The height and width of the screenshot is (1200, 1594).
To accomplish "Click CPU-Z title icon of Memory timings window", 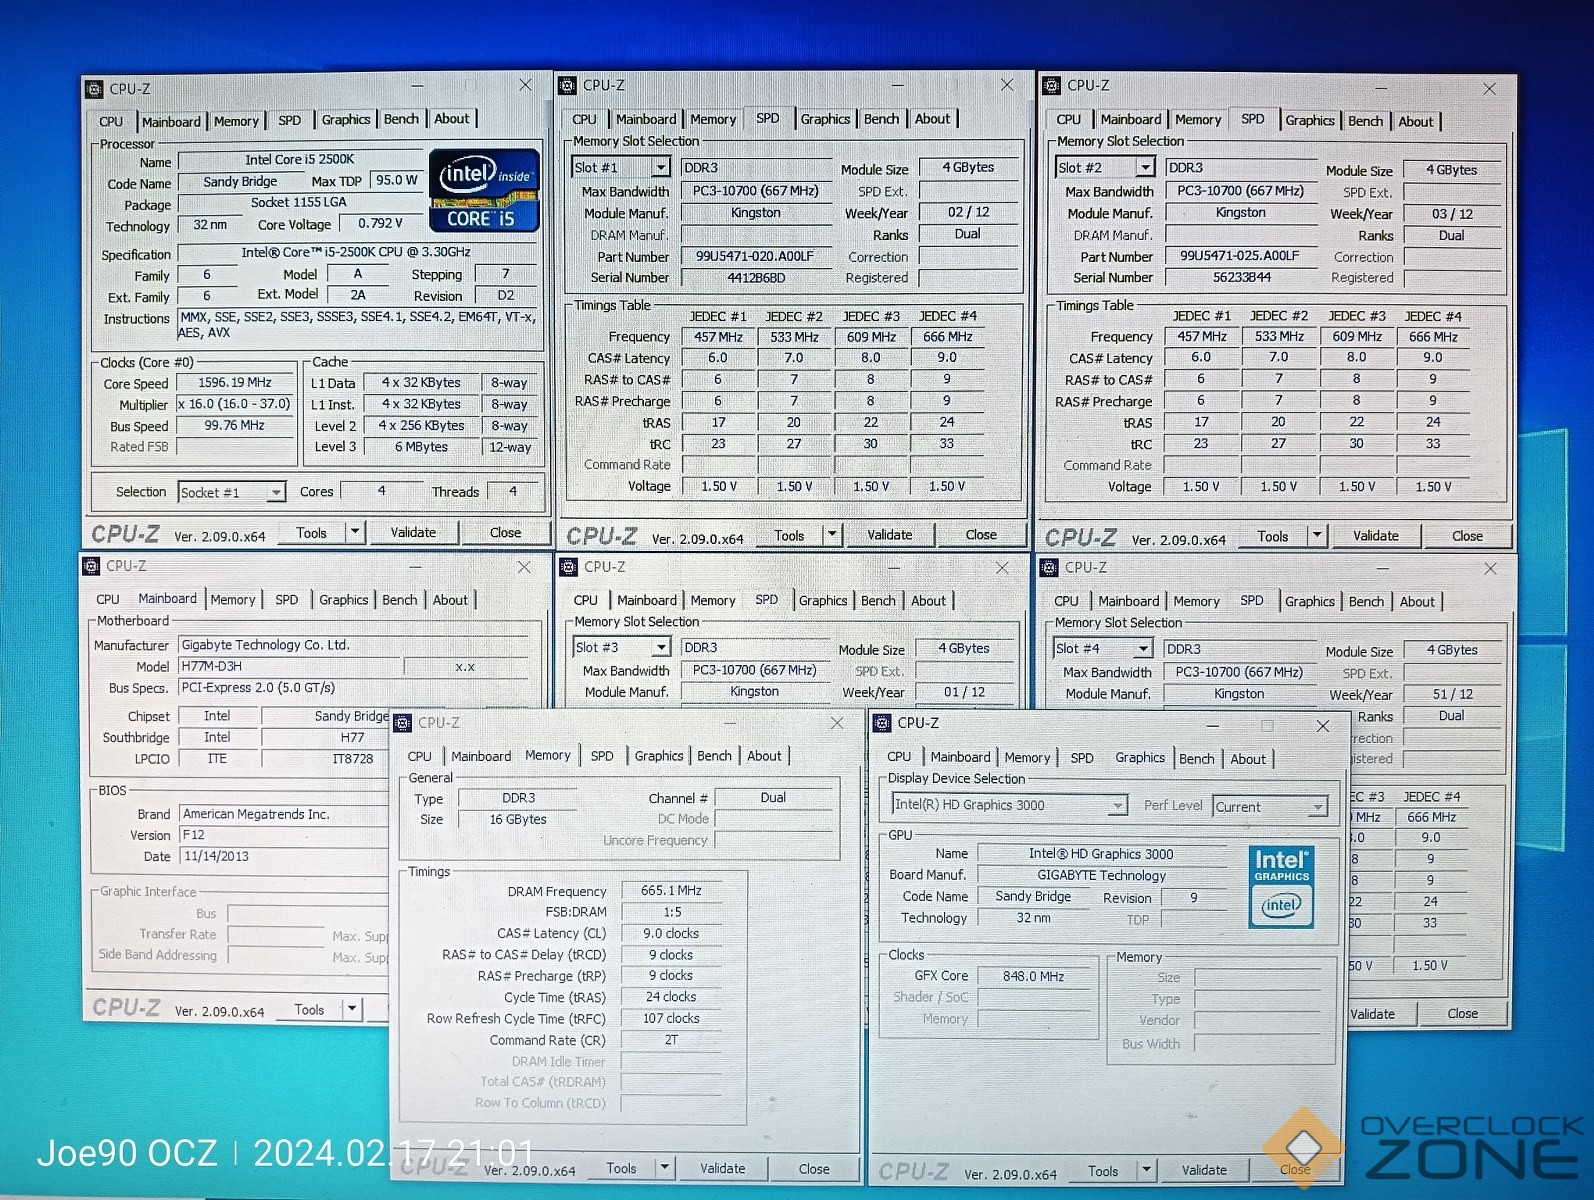I will pyautogui.click(x=403, y=723).
